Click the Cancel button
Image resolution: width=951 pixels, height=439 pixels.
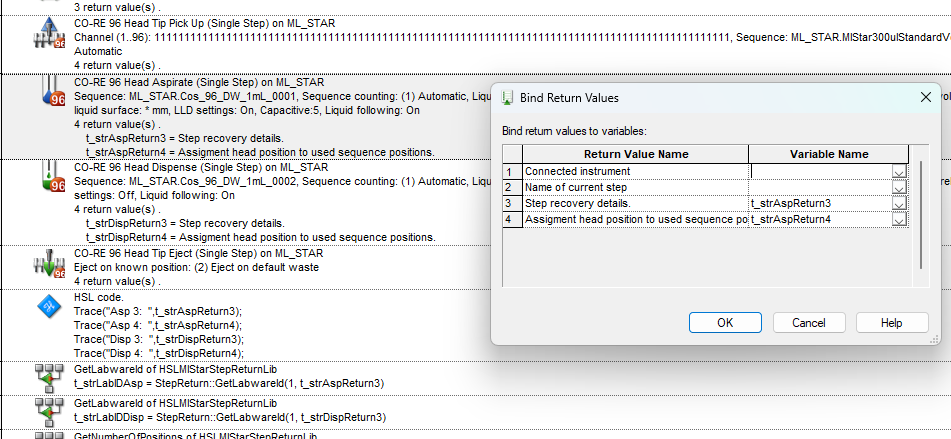(x=808, y=323)
